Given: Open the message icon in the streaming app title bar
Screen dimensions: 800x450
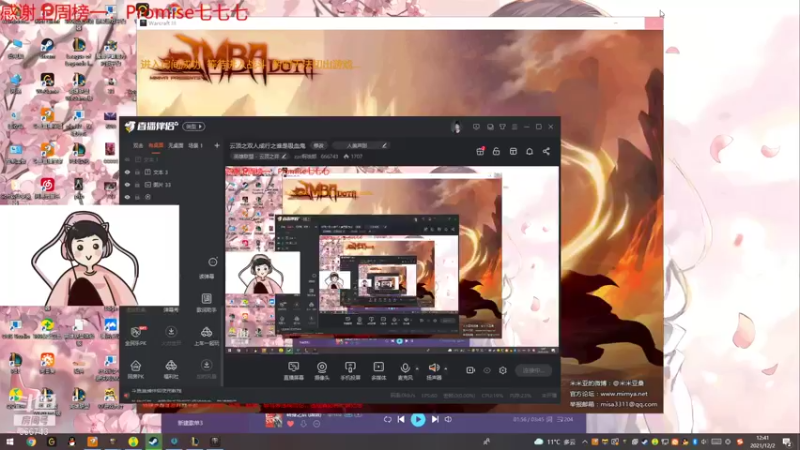Looking at the screenshot, I should tap(476, 127).
